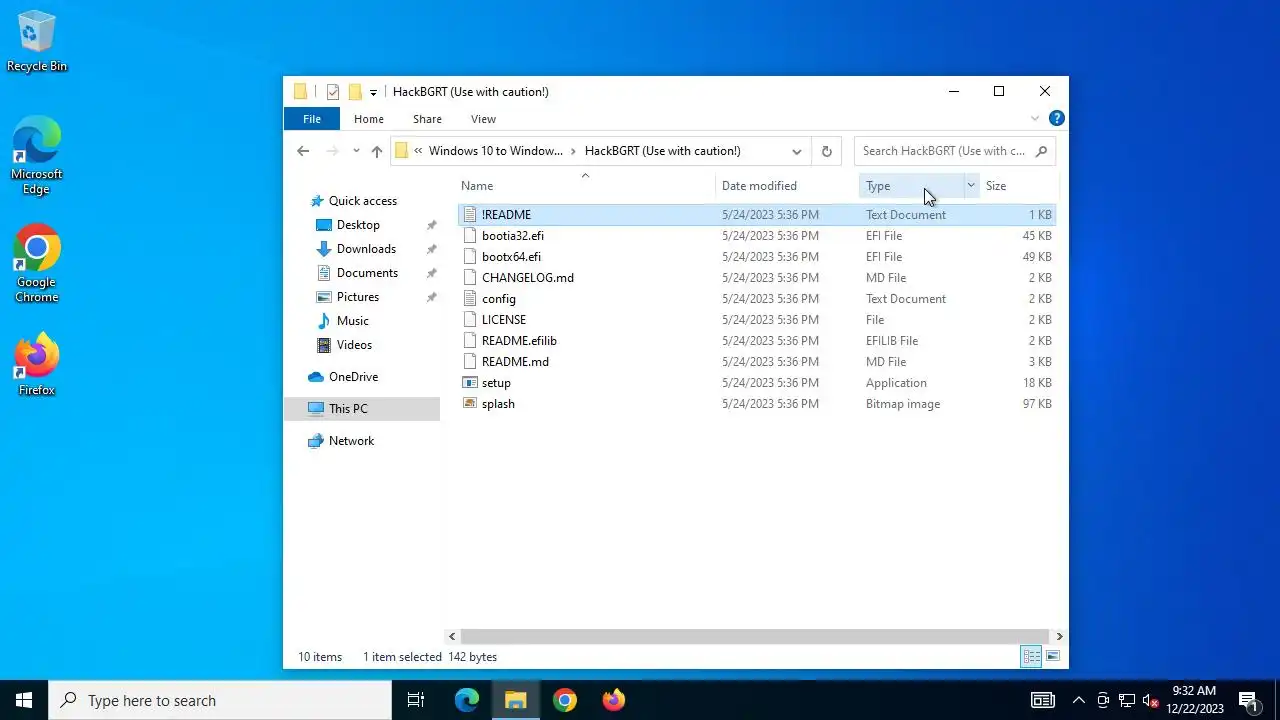Image resolution: width=1280 pixels, height=720 pixels.
Task: Open the address bar history dropdown
Action: coord(796,151)
